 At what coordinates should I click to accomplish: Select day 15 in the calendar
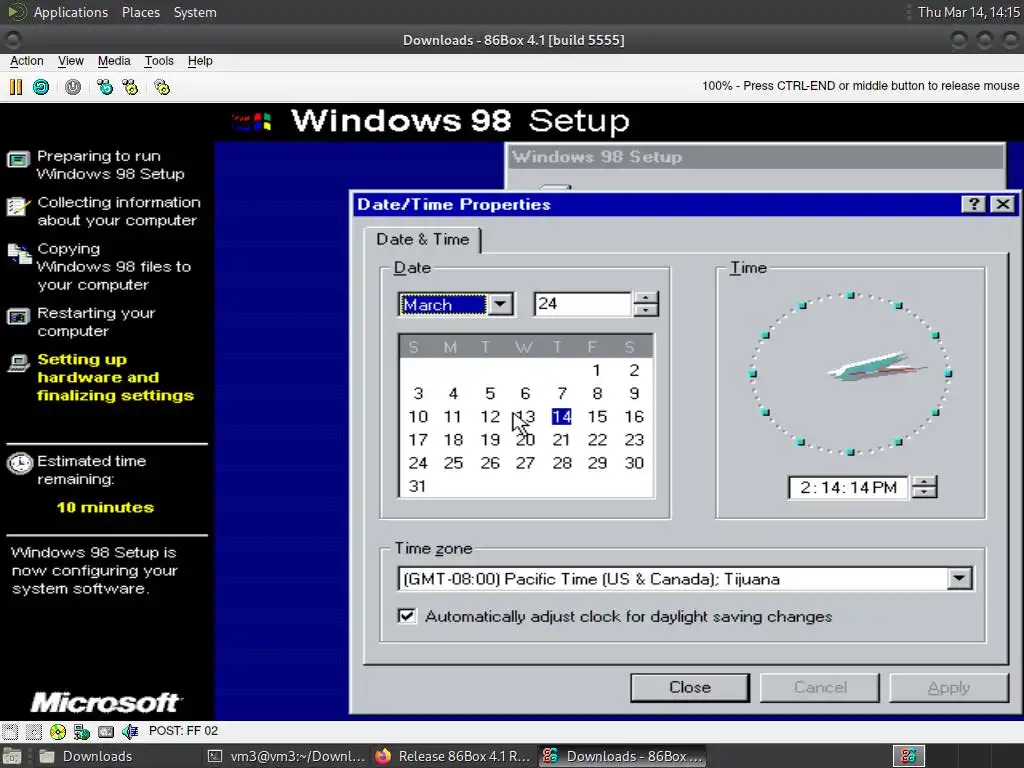[x=597, y=417]
